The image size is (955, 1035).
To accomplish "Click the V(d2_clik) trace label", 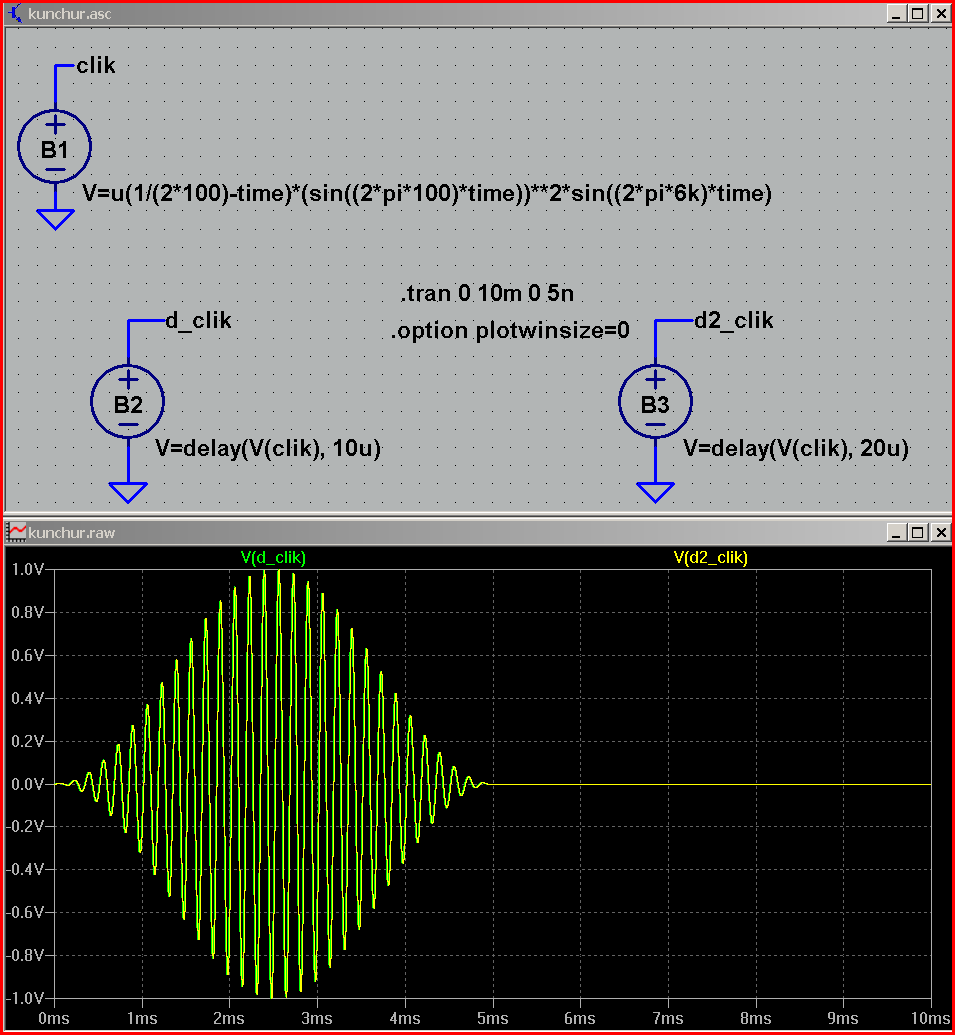I will click(710, 558).
